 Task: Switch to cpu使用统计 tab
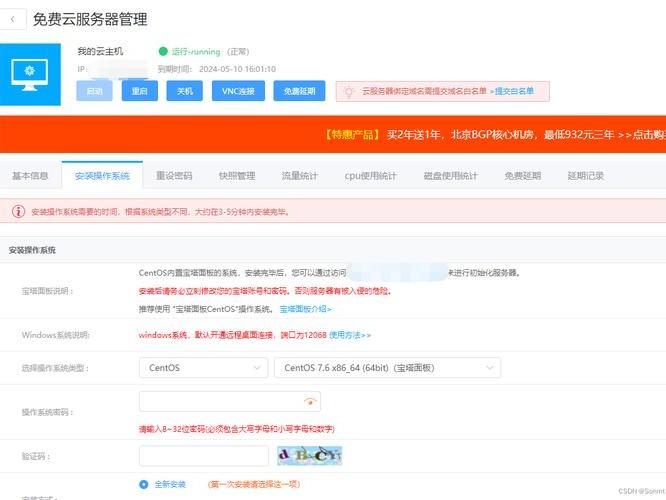[x=370, y=175]
